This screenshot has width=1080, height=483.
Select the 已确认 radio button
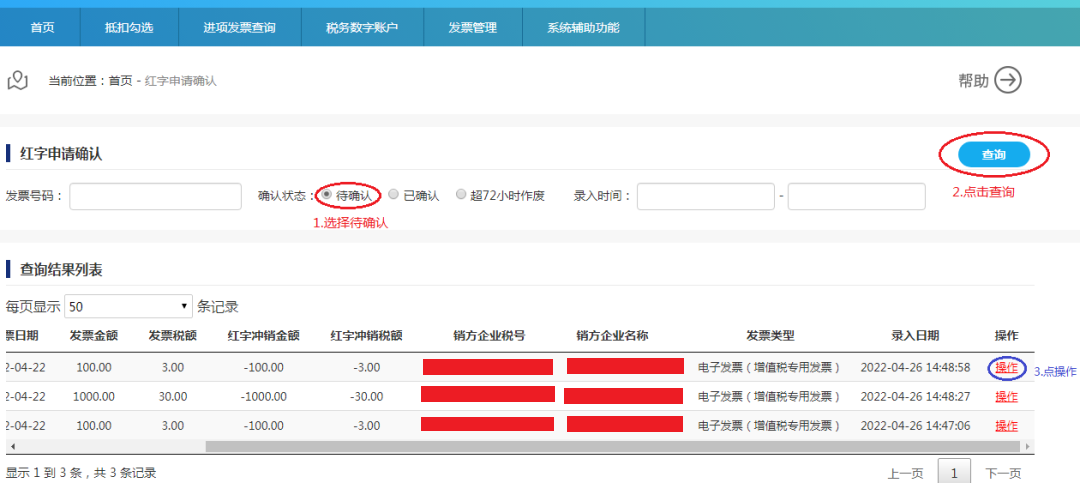click(x=394, y=195)
